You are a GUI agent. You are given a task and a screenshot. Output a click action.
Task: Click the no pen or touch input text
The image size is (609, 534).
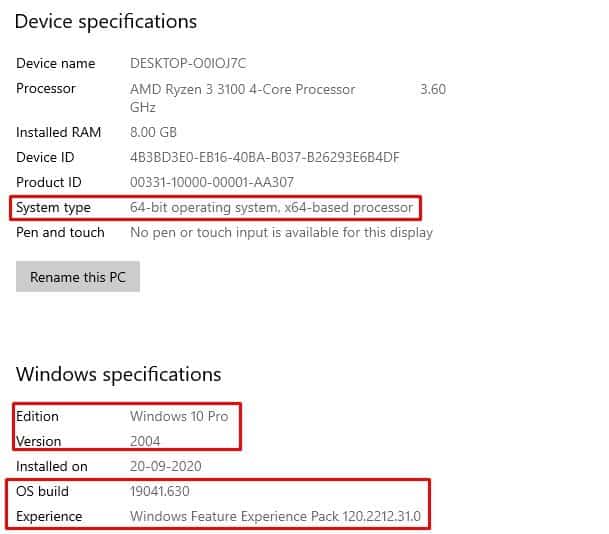point(281,232)
